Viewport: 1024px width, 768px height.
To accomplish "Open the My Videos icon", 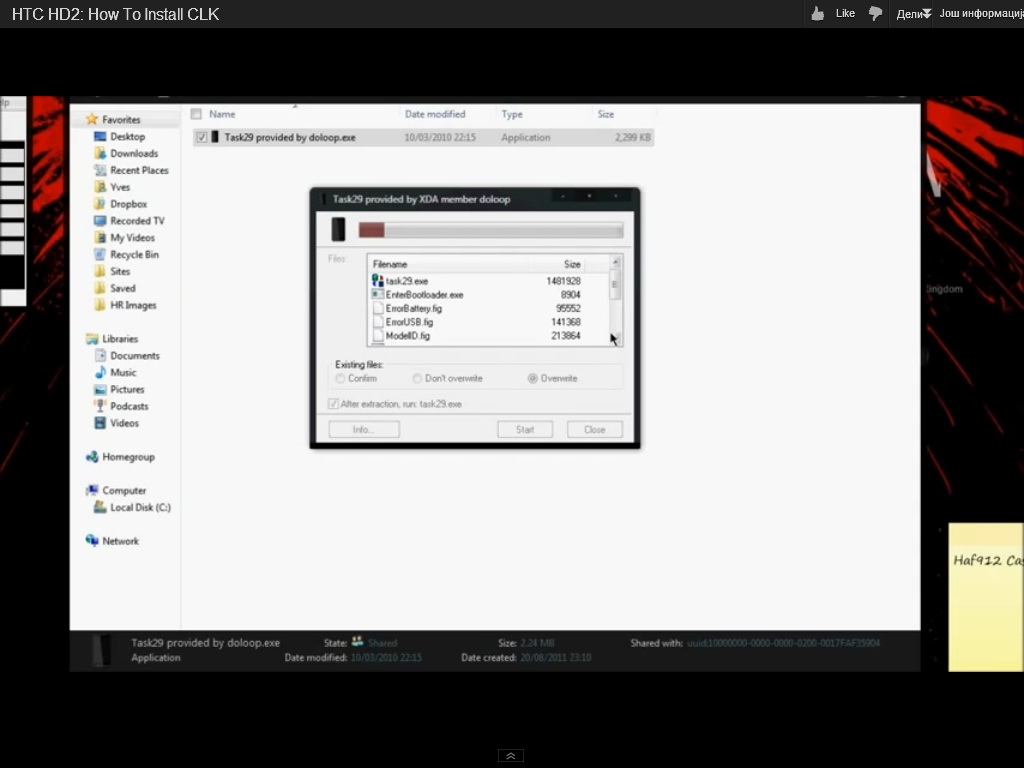I will pos(100,238).
